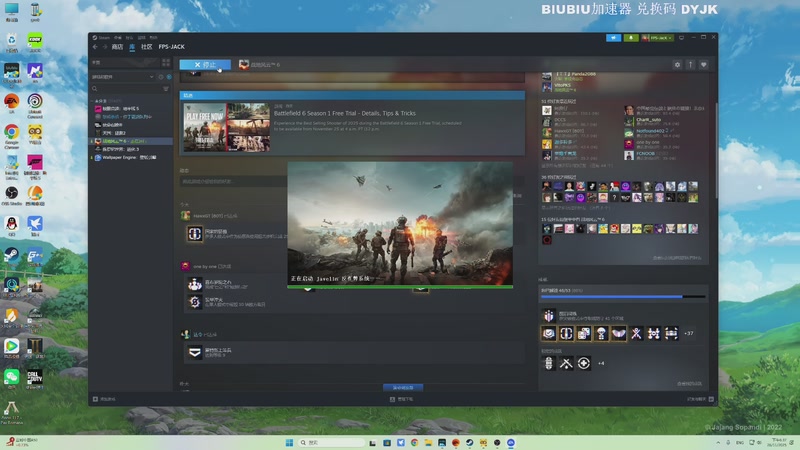This screenshot has height=450, width=800.
Task: Open the Steam menu in title bar
Action: point(102,37)
